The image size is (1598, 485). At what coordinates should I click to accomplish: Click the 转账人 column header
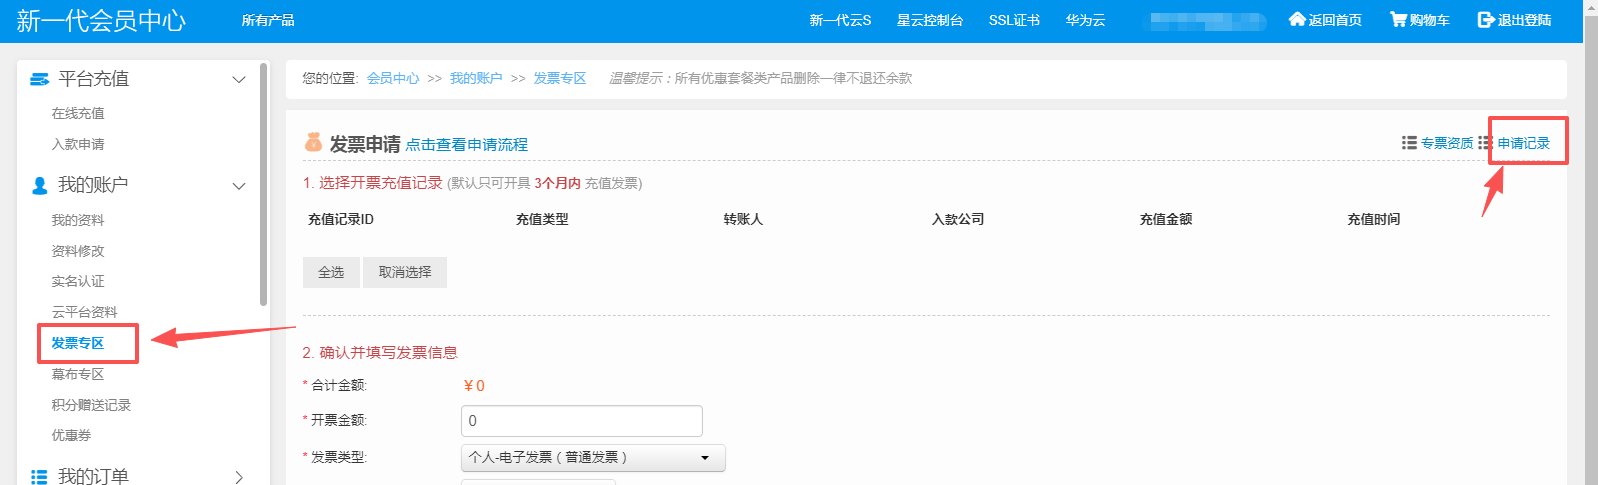[x=743, y=219]
